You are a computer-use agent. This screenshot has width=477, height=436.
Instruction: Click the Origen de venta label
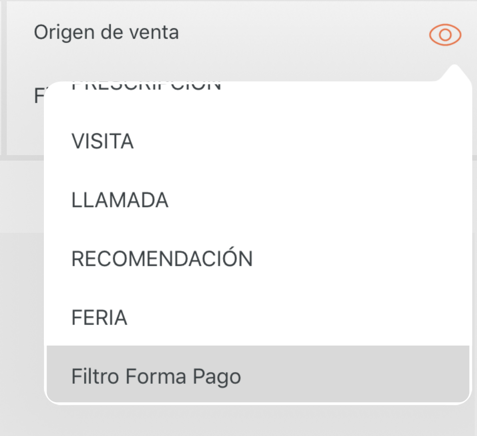[106, 33]
